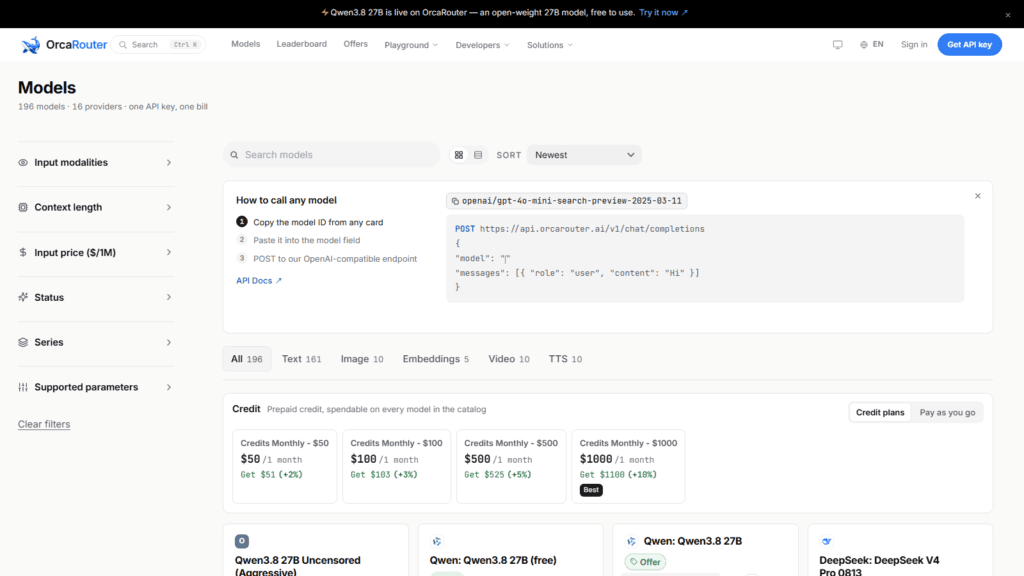Click the magnifier icon in Search models
The width and height of the screenshot is (1024, 576).
pos(234,155)
